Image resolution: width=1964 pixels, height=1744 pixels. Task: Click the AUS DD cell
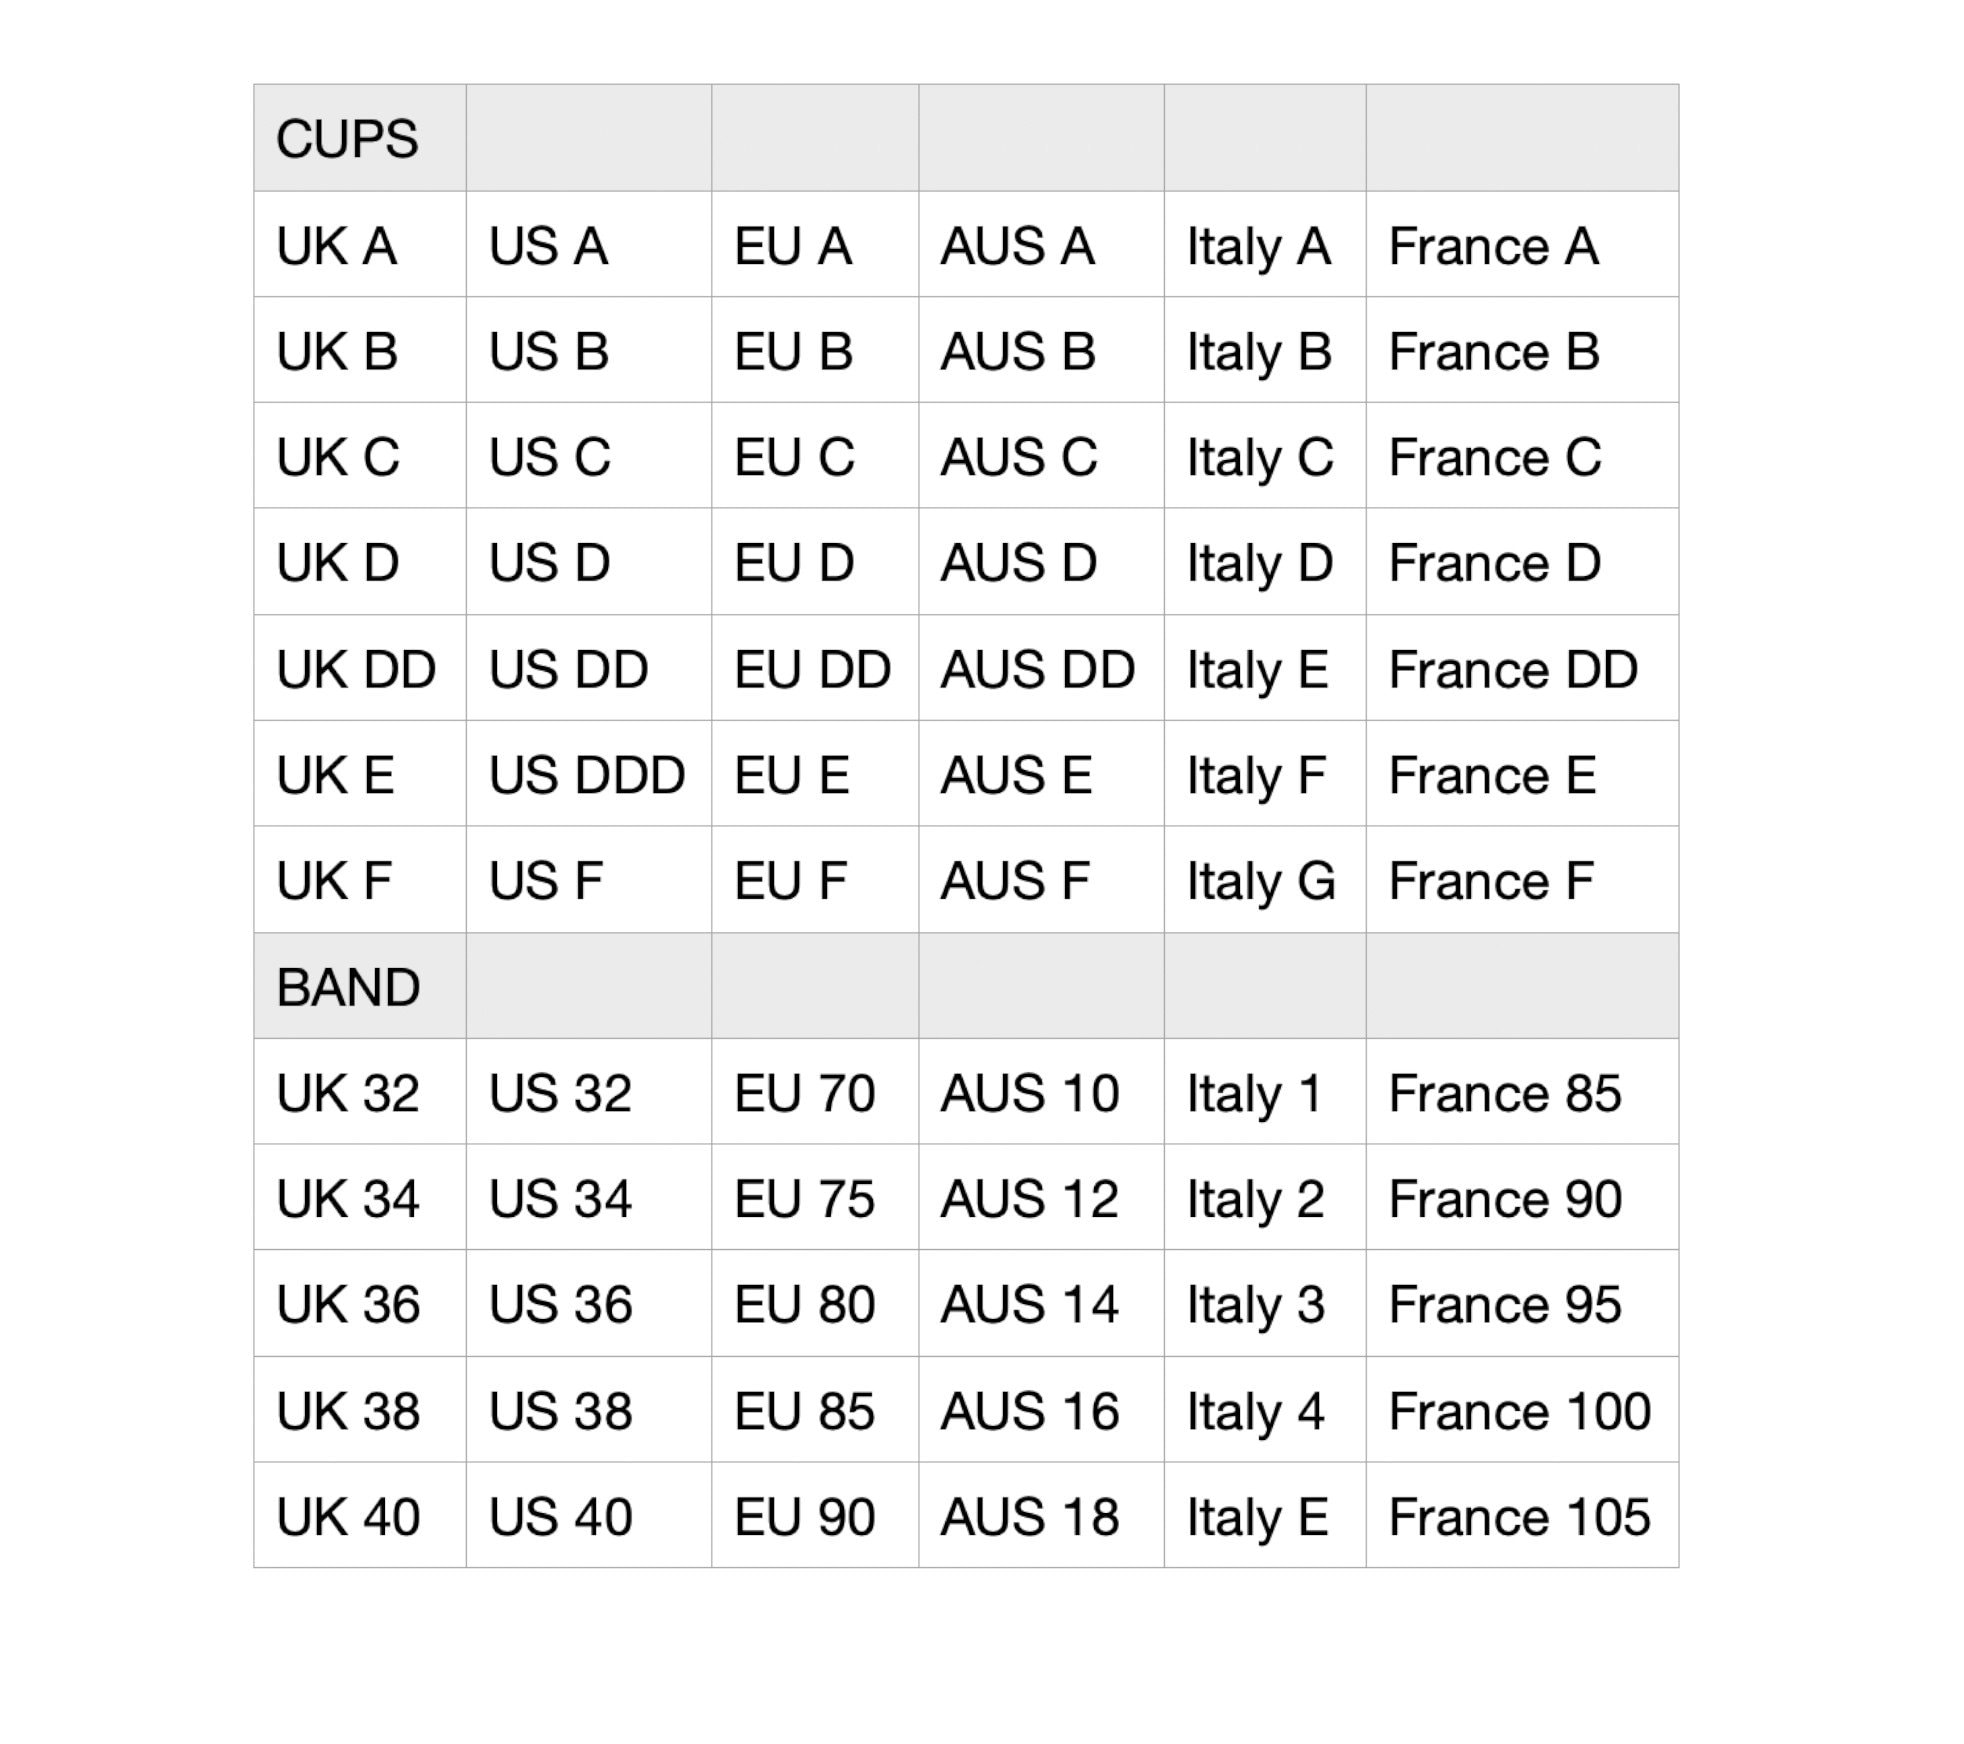point(1042,668)
